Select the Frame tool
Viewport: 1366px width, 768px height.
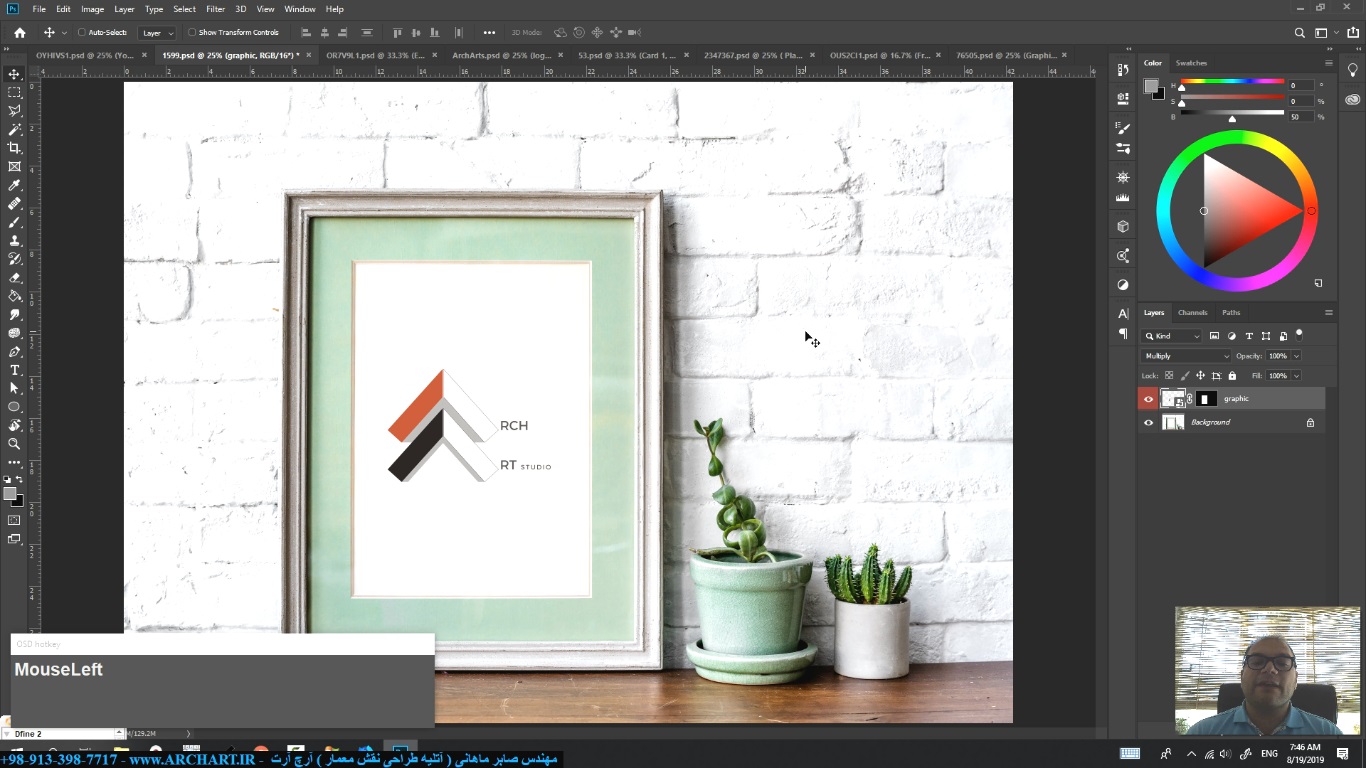[x=14, y=166]
